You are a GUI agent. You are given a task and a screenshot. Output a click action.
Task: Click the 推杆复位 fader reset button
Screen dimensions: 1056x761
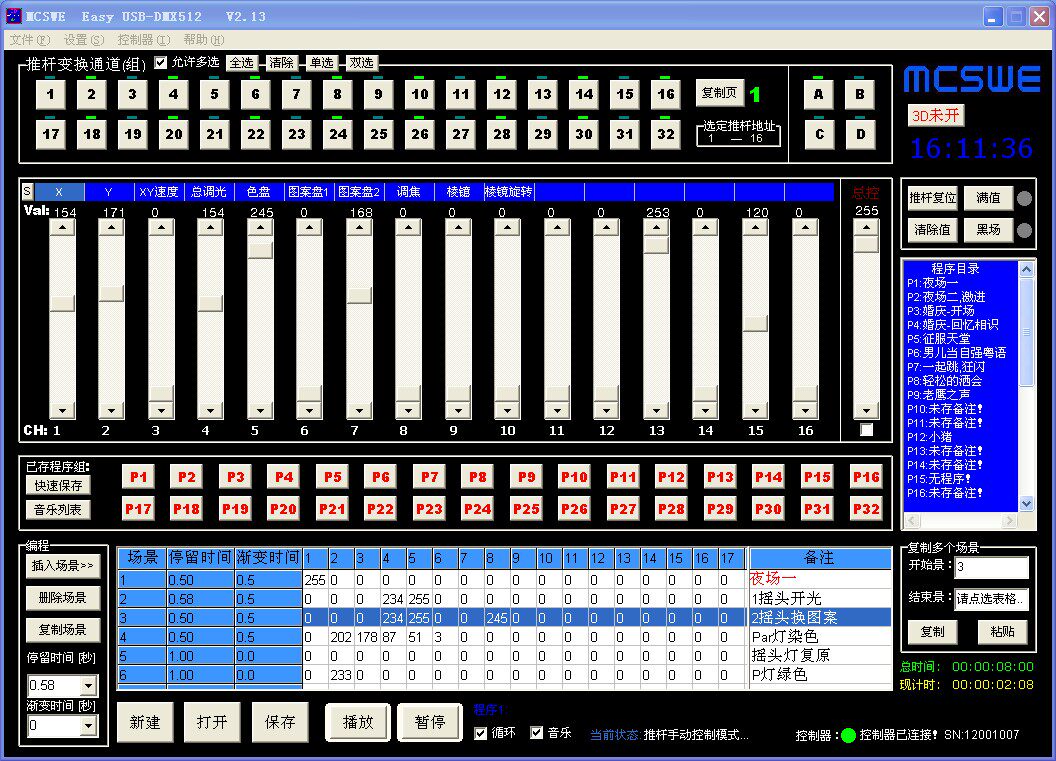pyautogui.click(x=932, y=198)
